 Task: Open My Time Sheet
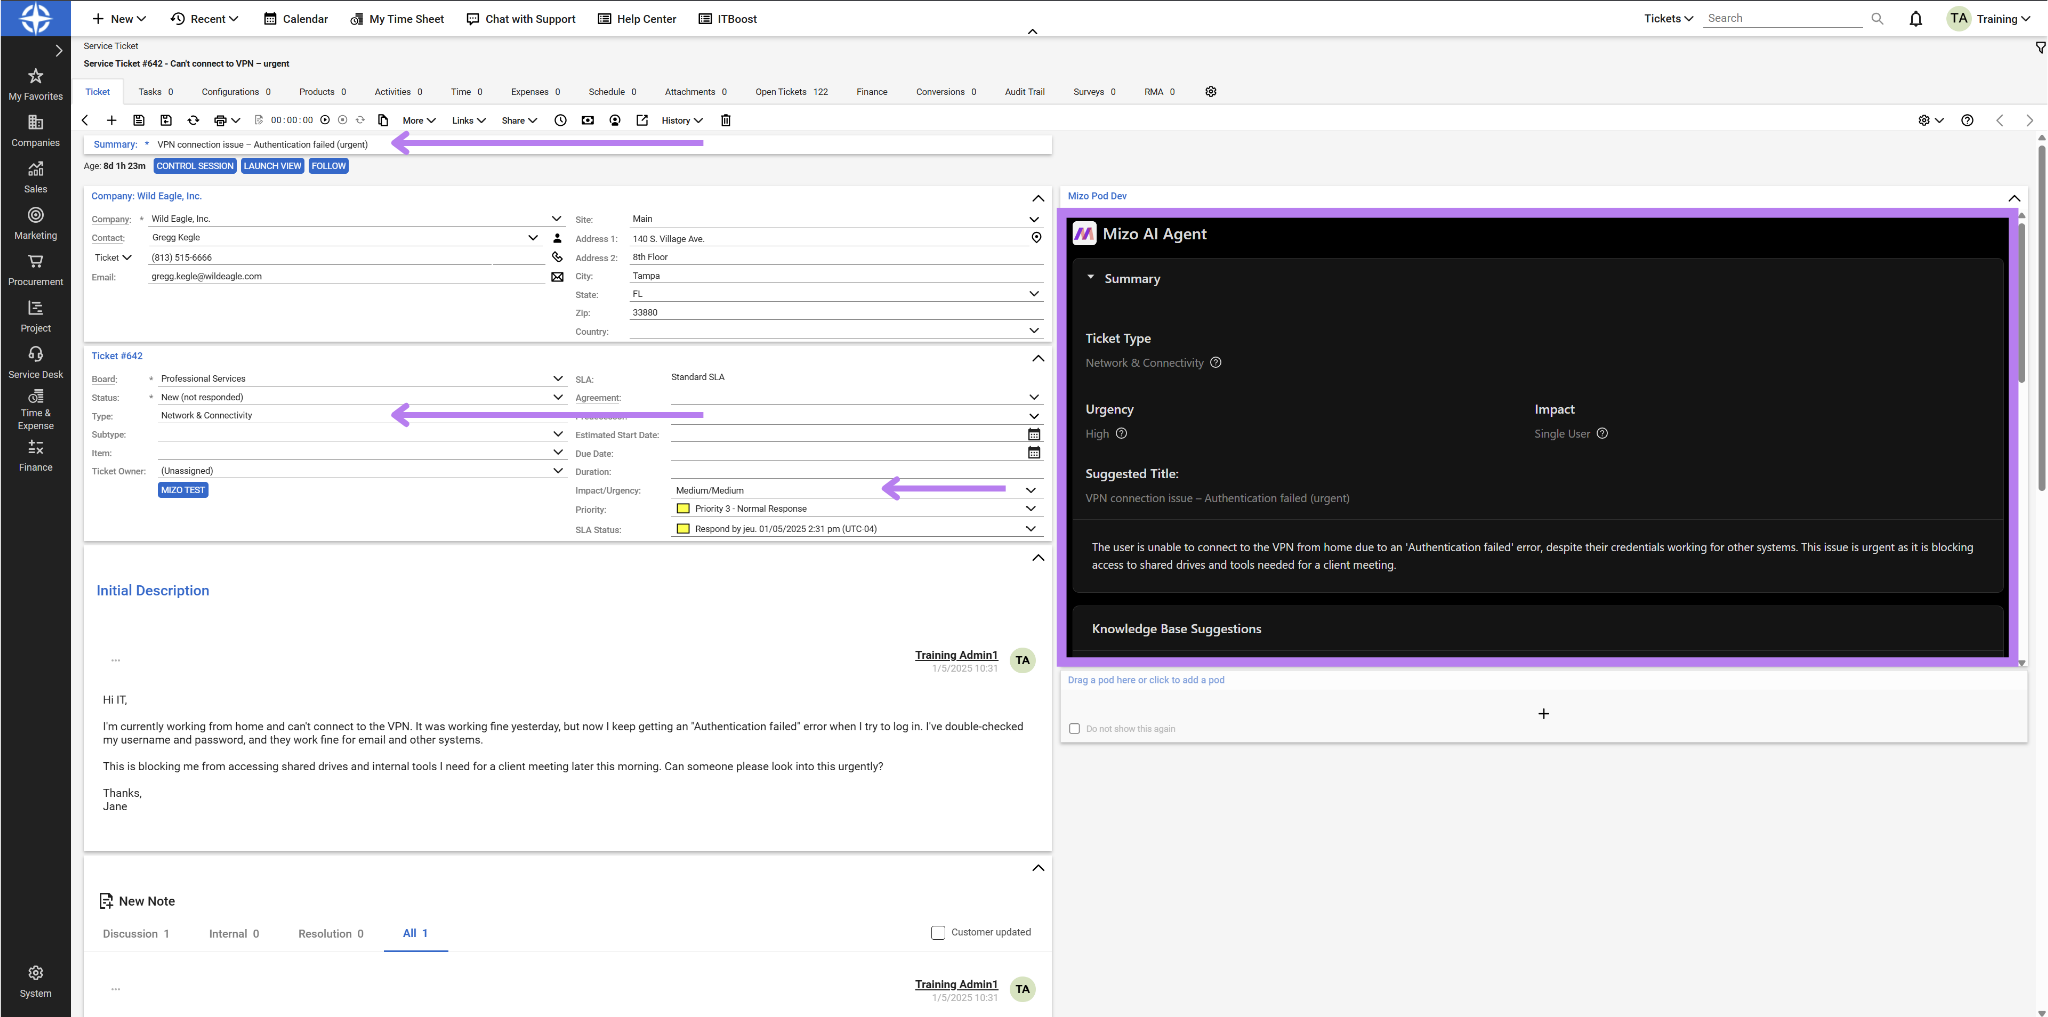point(397,19)
